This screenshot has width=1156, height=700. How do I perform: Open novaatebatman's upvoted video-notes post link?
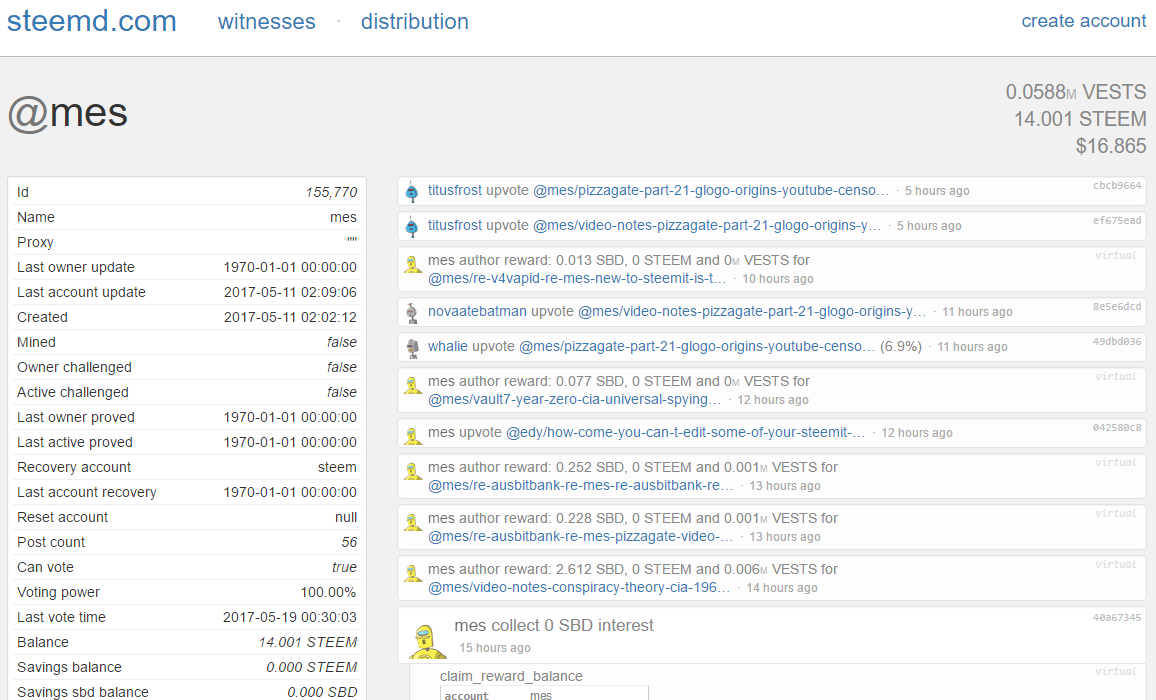[752, 311]
